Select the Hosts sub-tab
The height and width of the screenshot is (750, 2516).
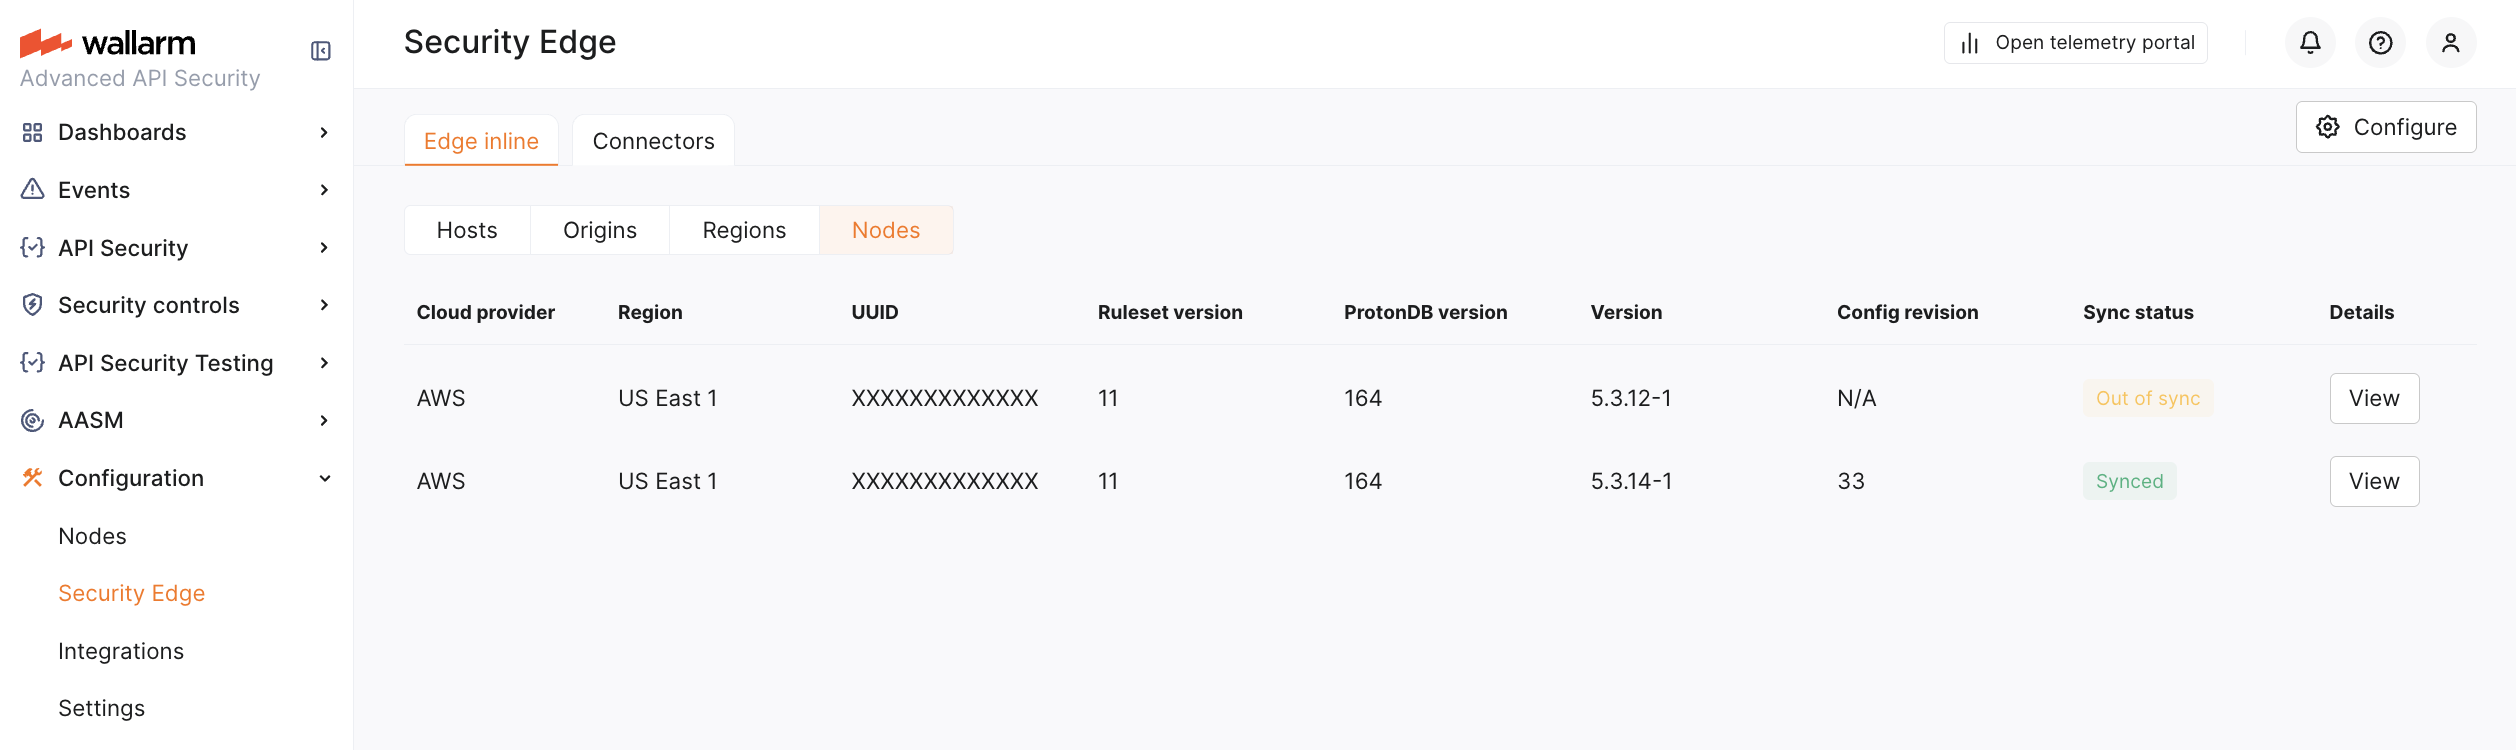coord(467,230)
